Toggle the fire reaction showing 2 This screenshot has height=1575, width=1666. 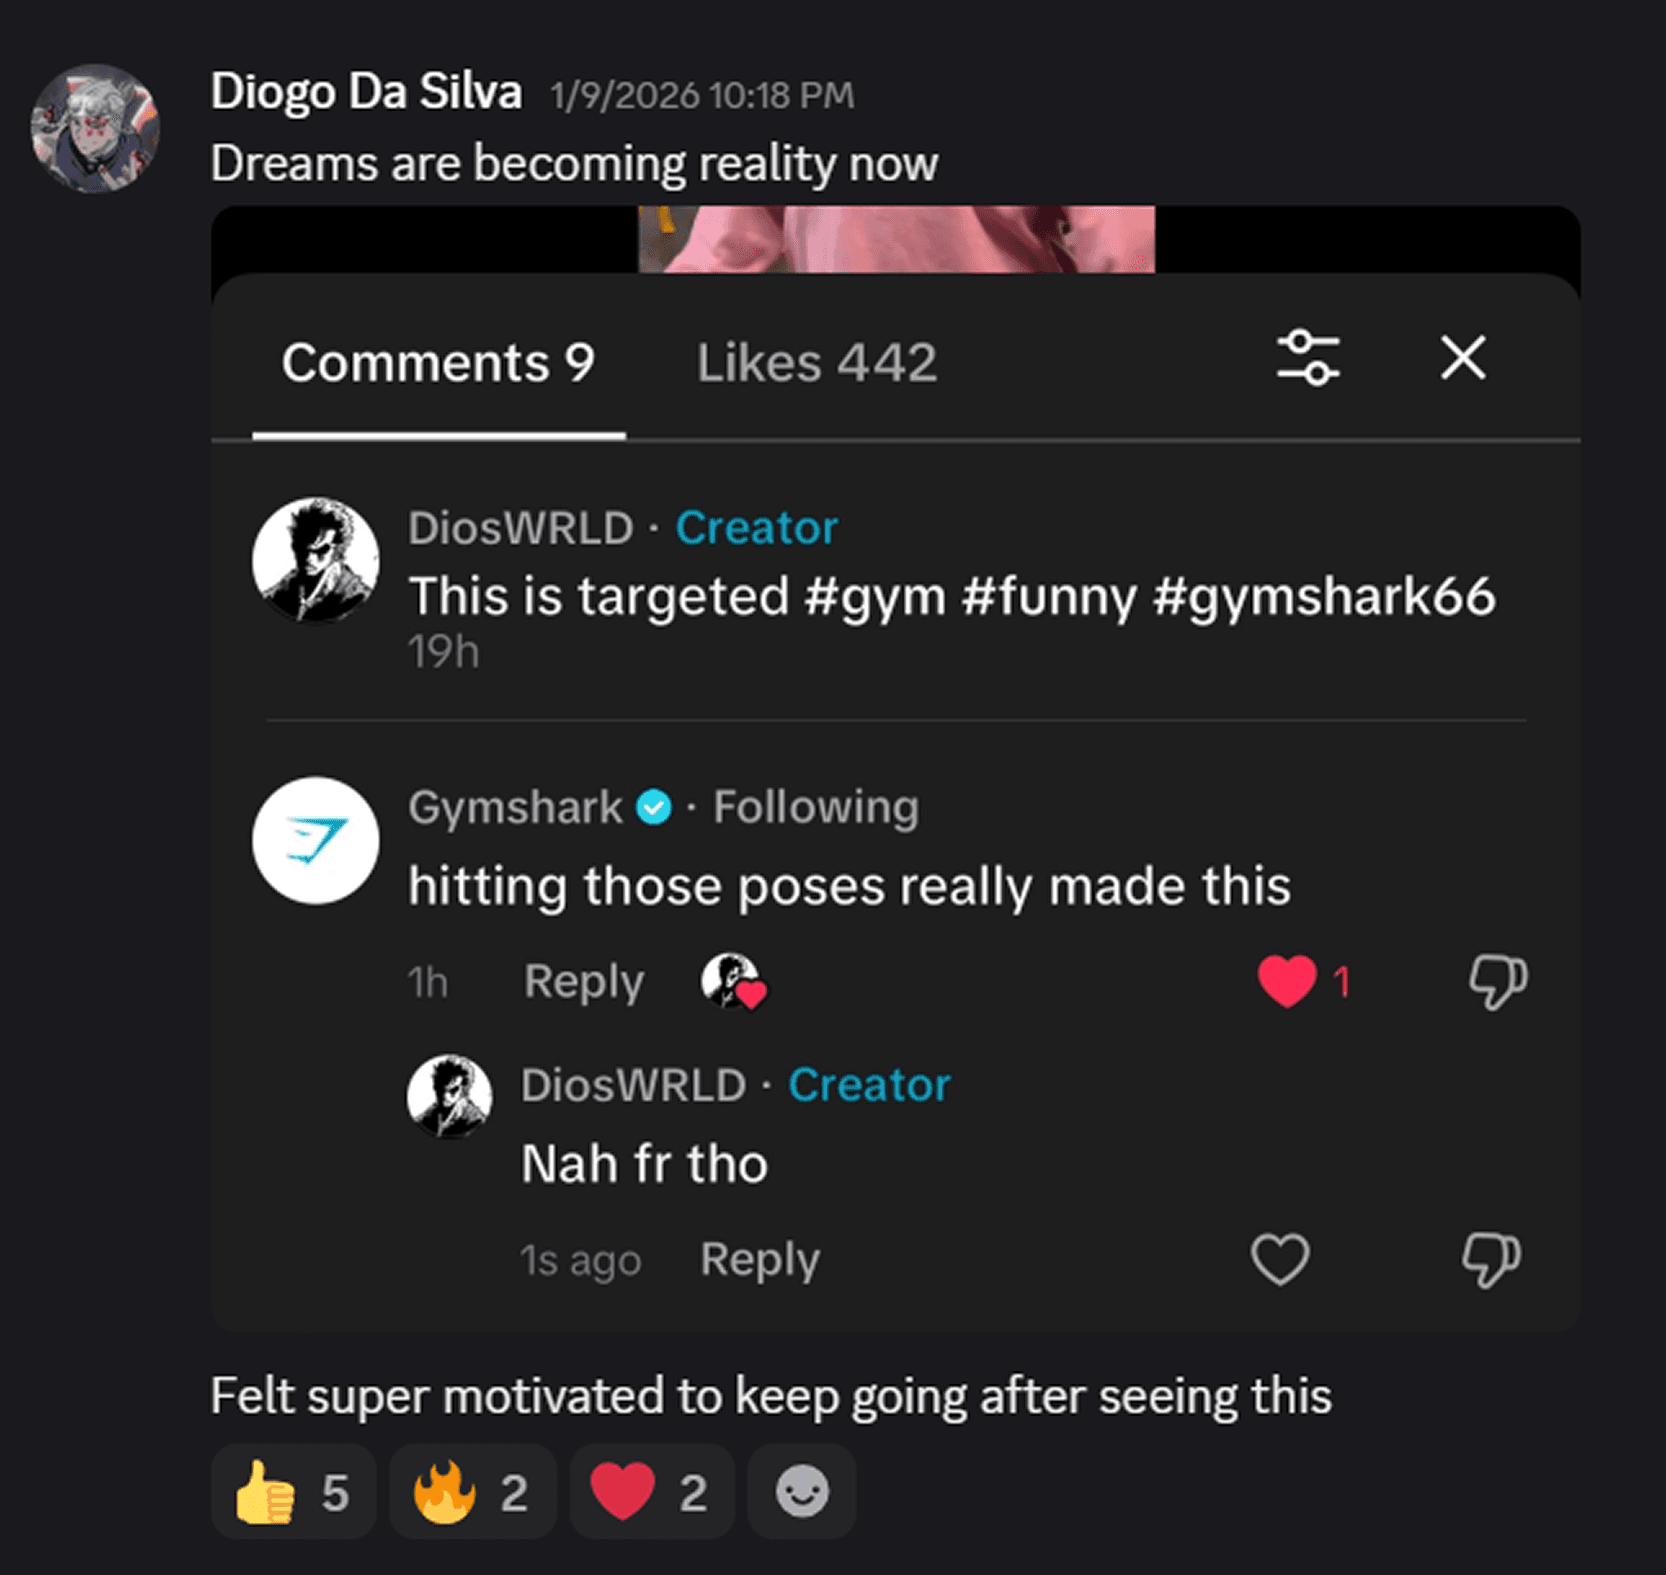[x=472, y=1491]
